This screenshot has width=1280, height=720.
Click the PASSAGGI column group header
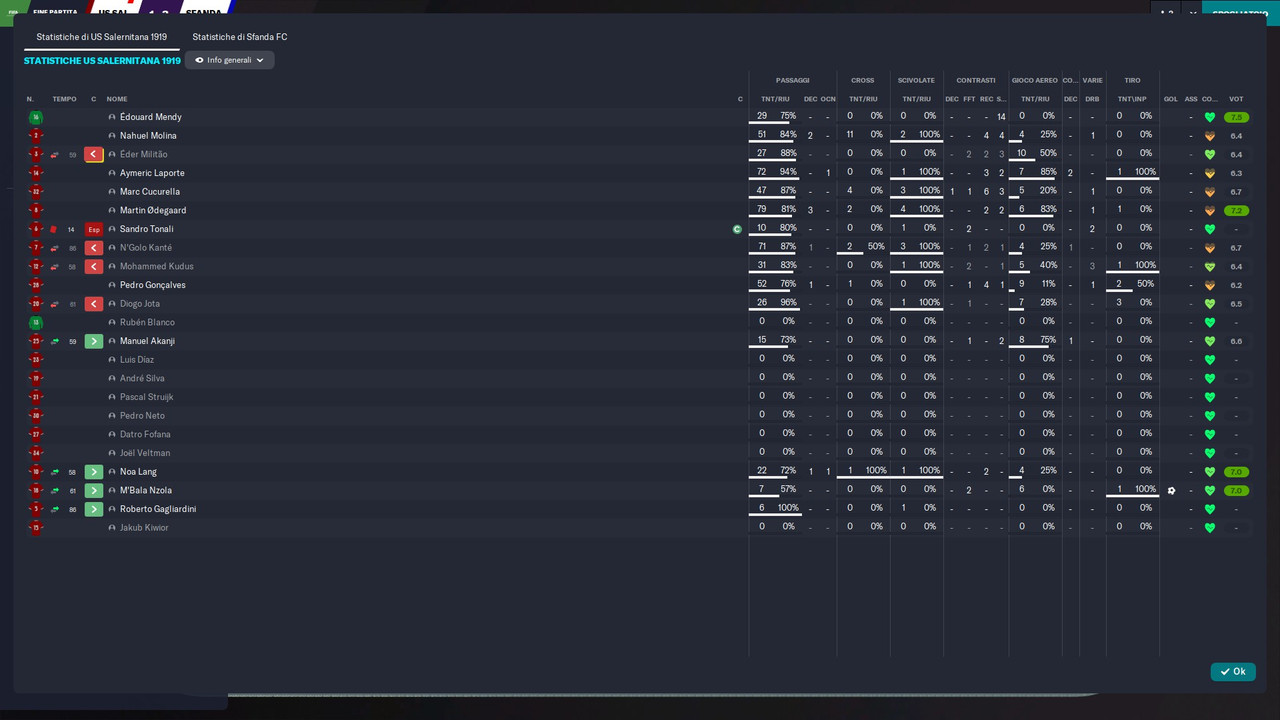click(793, 80)
